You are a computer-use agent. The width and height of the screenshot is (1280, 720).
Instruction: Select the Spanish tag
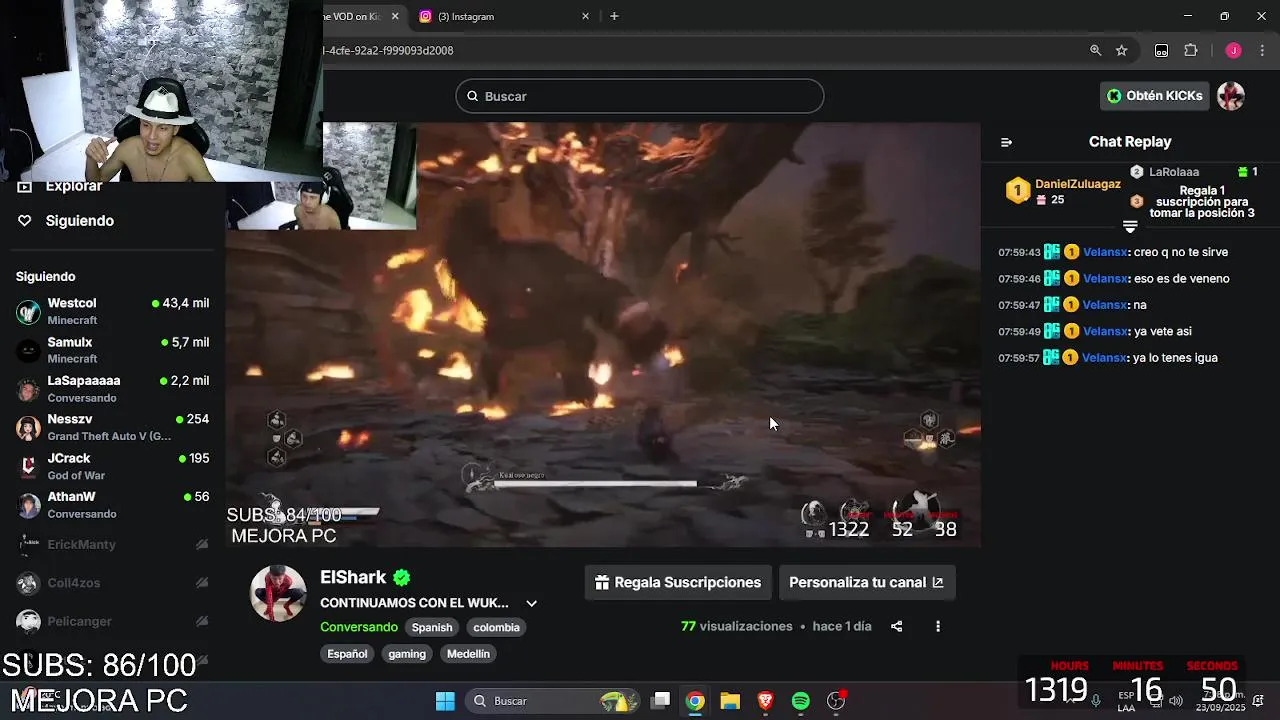pos(432,627)
